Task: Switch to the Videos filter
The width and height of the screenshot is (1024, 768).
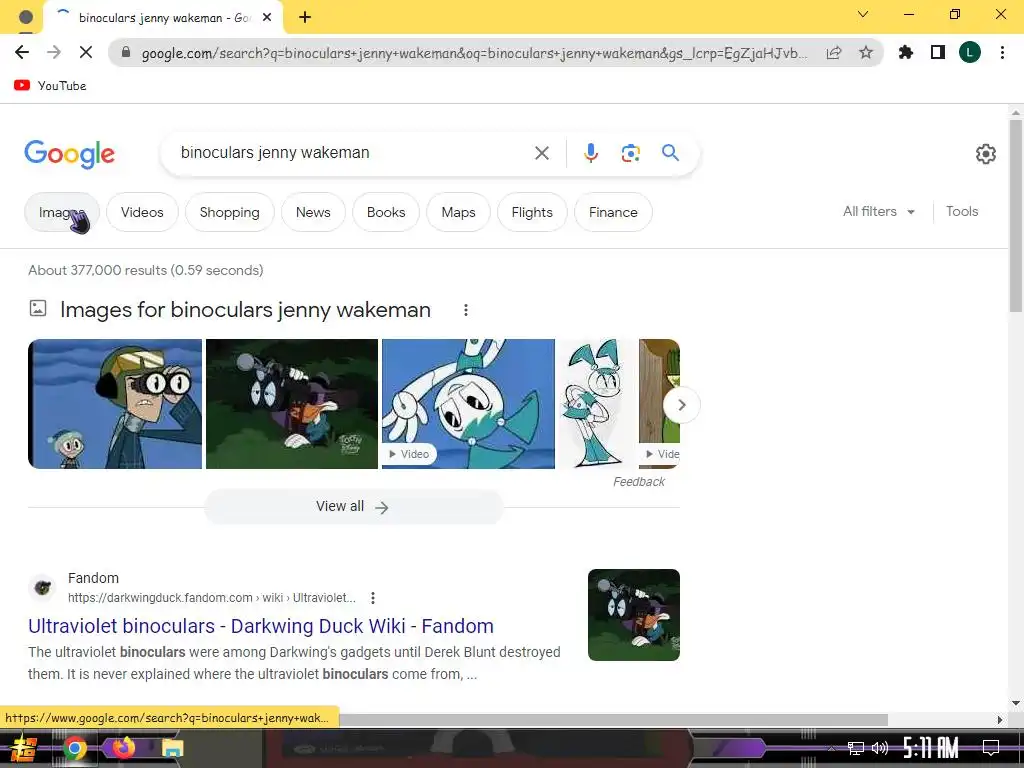Action: coord(142,212)
